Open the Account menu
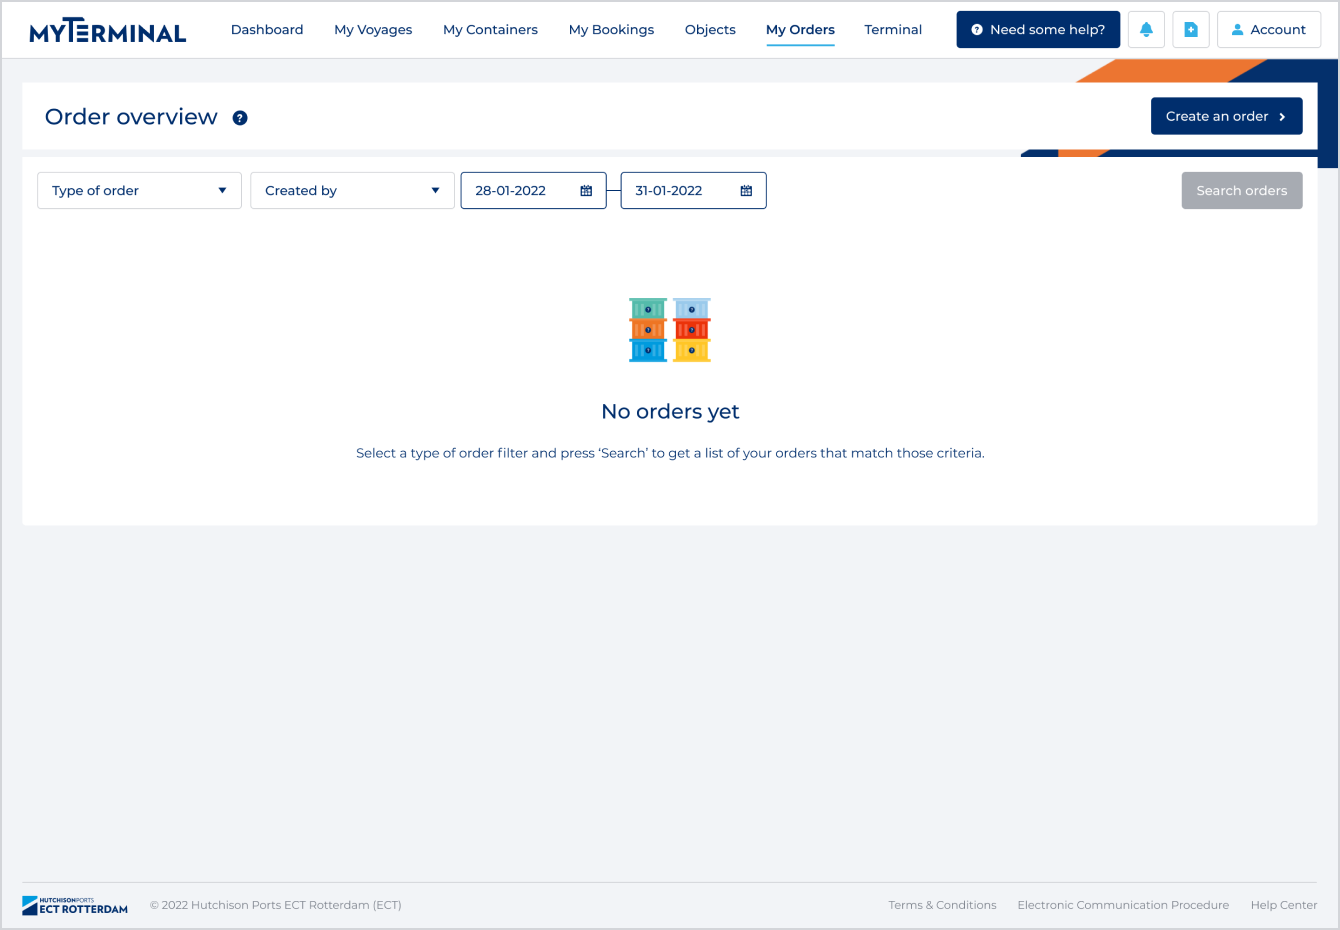Viewport: 1340px width, 930px height. point(1269,30)
